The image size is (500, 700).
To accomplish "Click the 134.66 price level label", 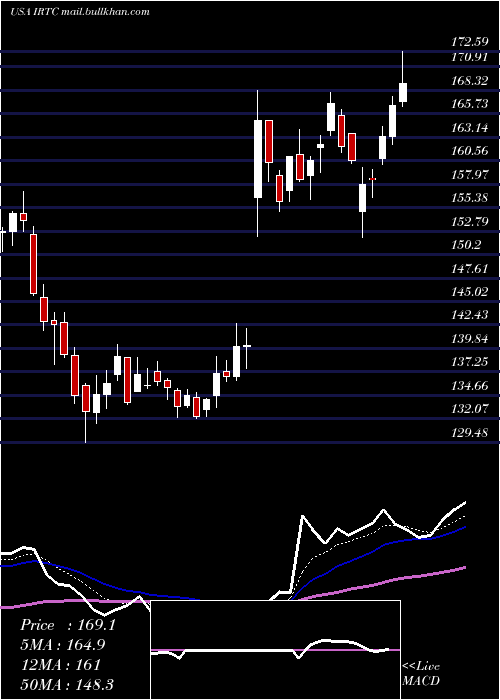I will [470, 386].
